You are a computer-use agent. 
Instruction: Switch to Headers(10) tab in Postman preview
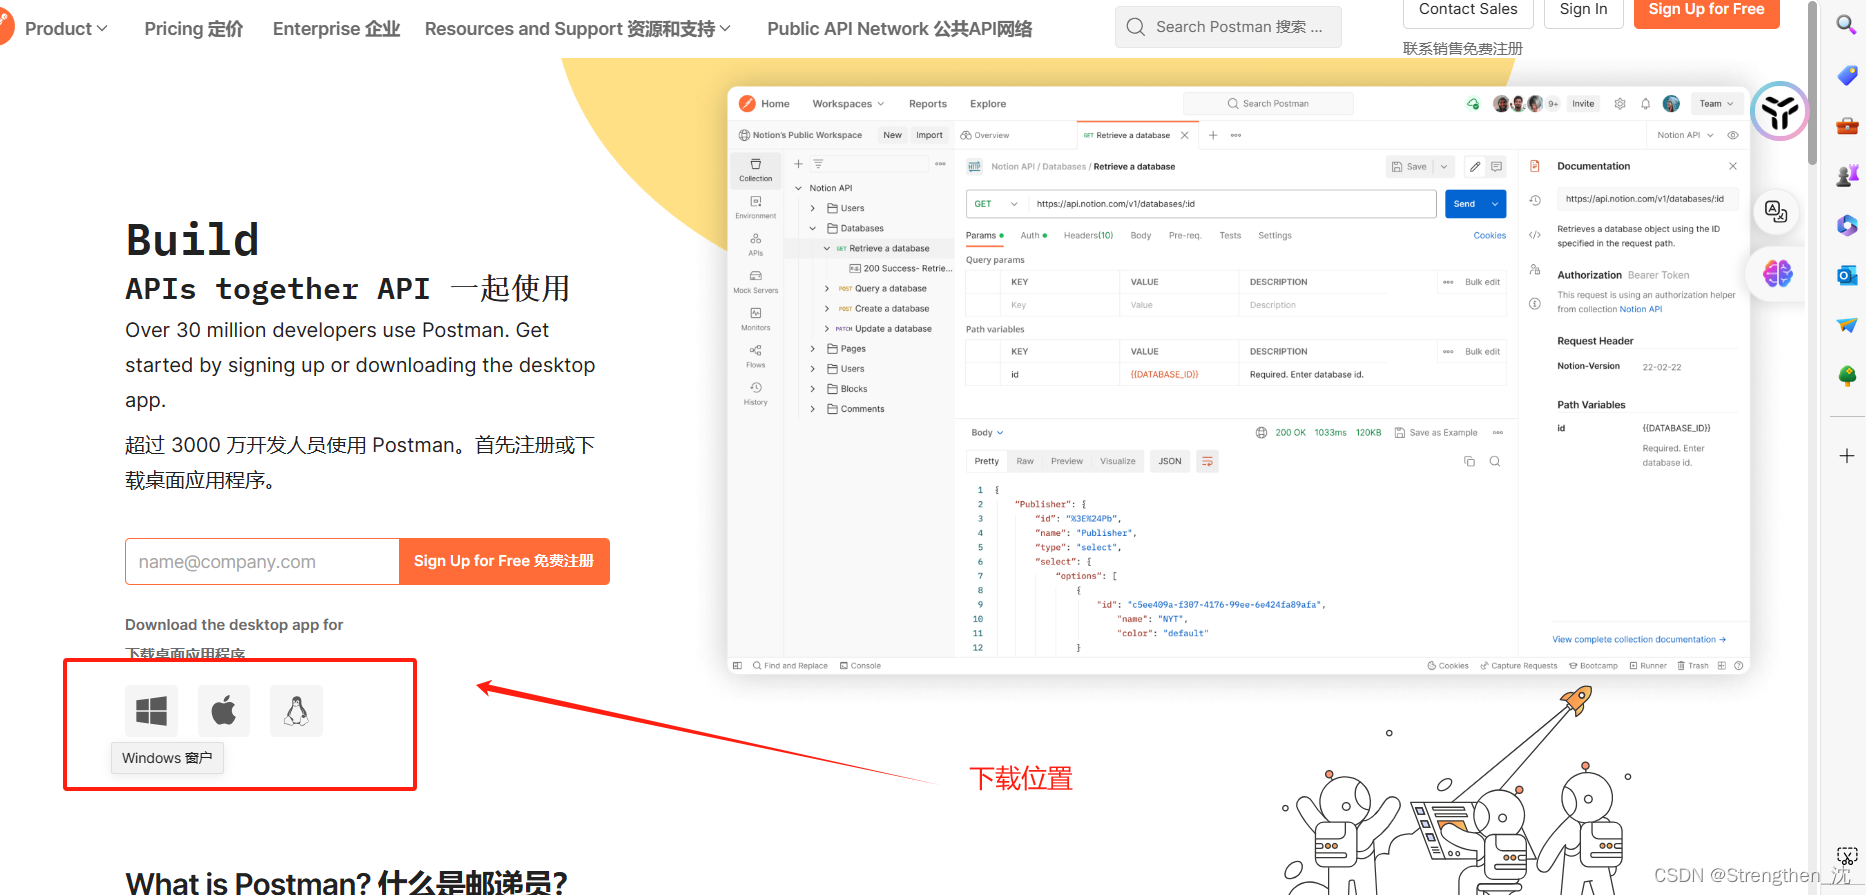click(x=1088, y=236)
